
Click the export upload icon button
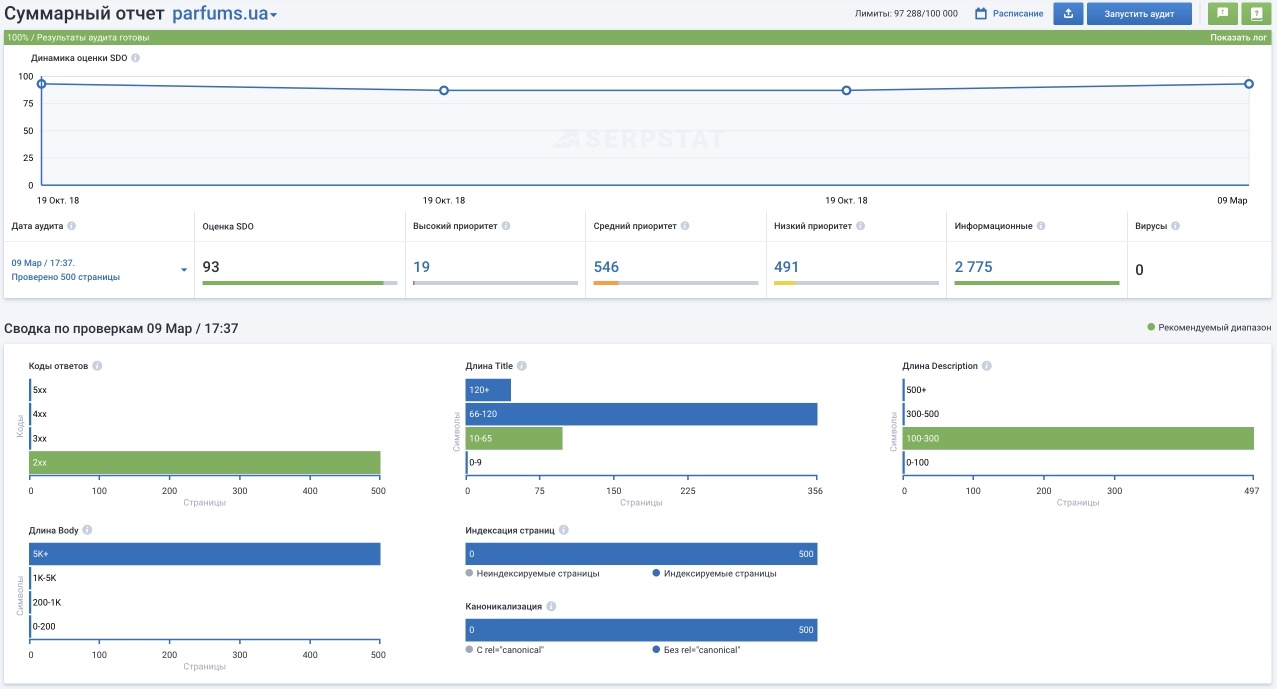(x=1068, y=13)
